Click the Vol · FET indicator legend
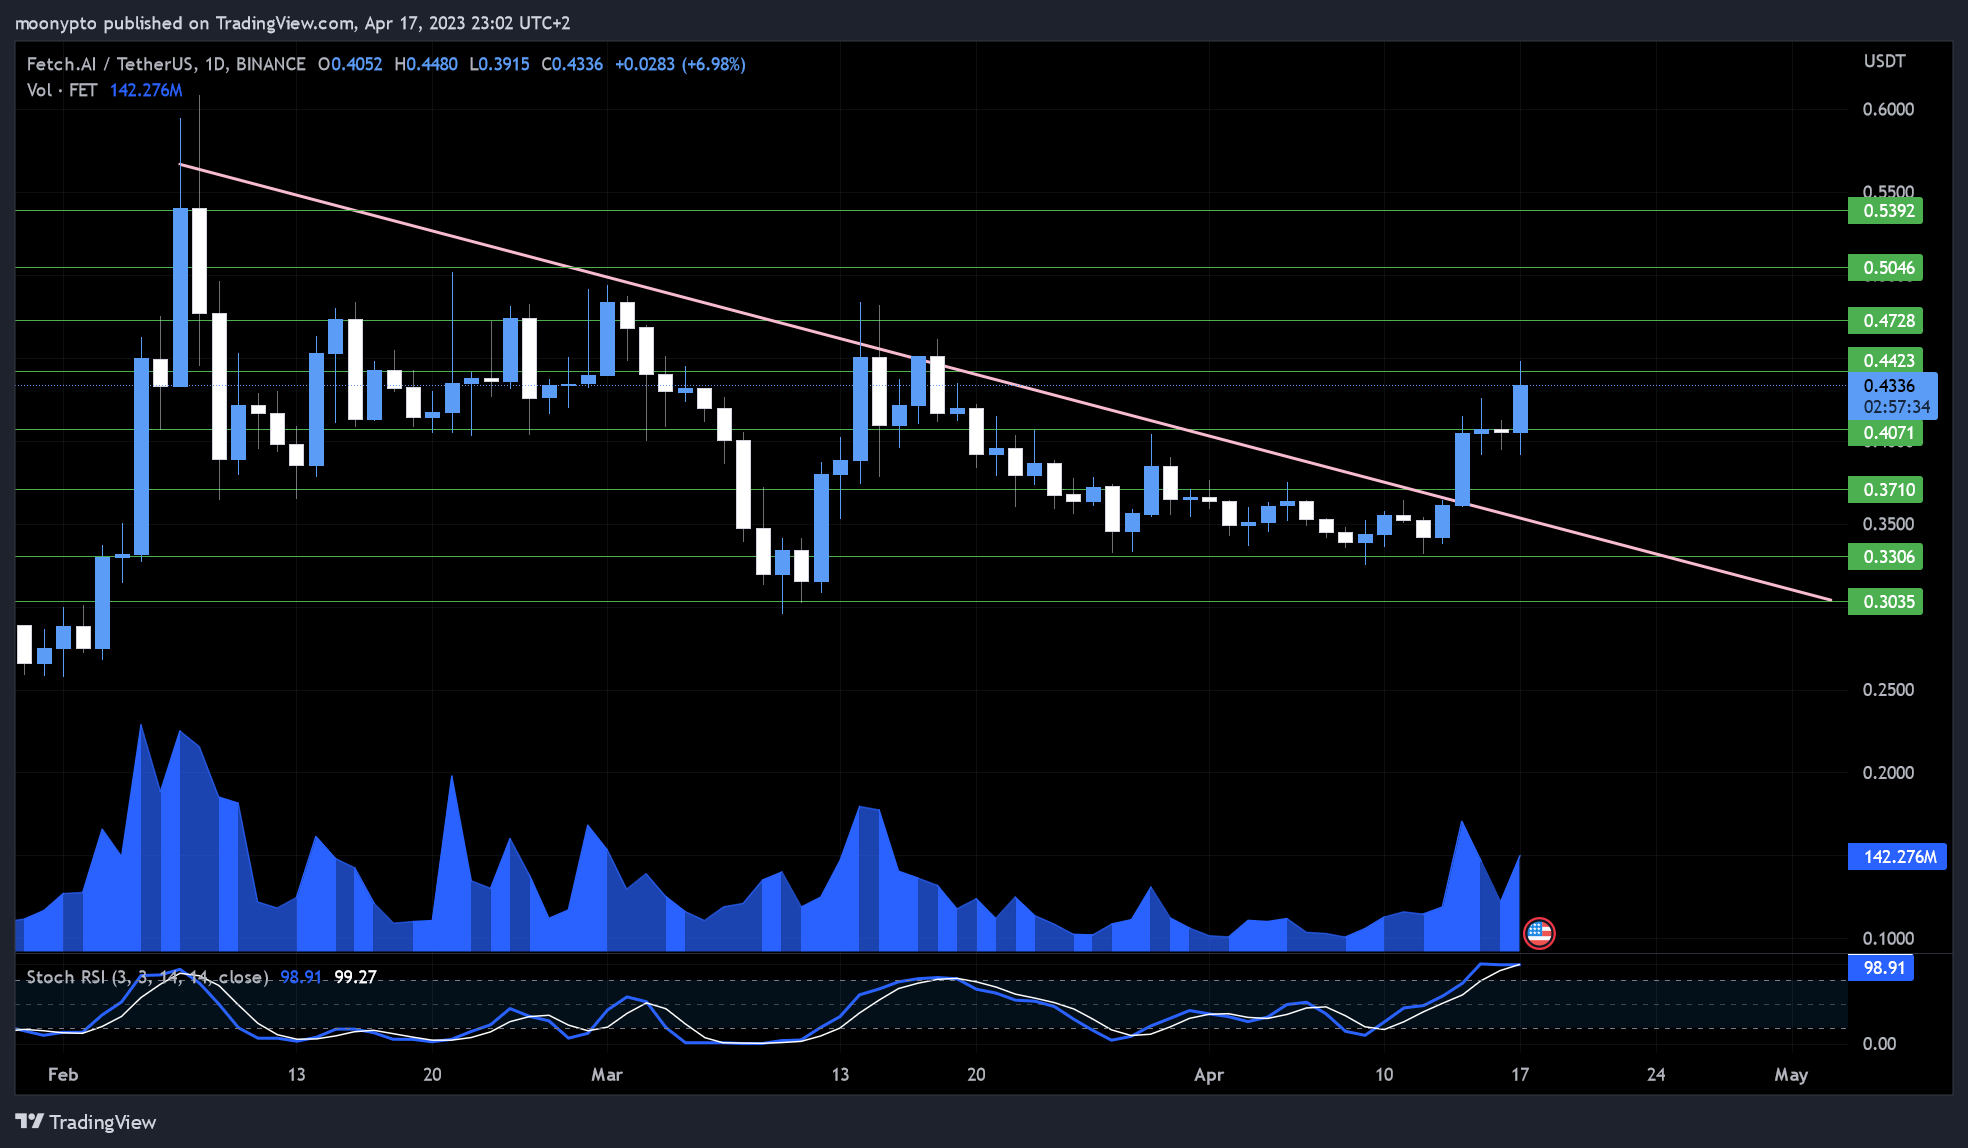1968x1148 pixels. pyautogui.click(x=62, y=90)
